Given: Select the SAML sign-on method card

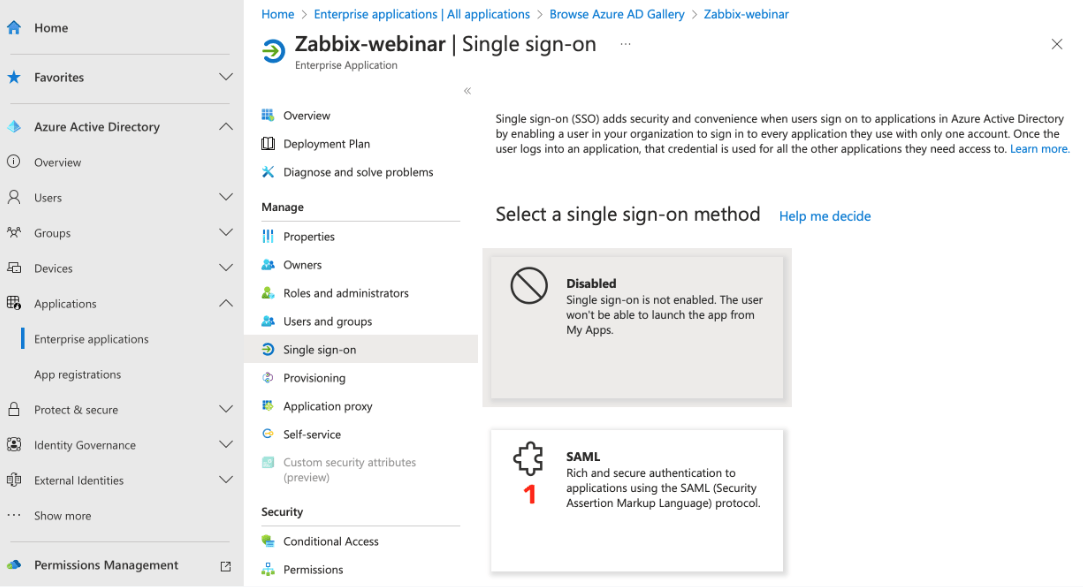Looking at the screenshot, I should pyautogui.click(x=637, y=500).
